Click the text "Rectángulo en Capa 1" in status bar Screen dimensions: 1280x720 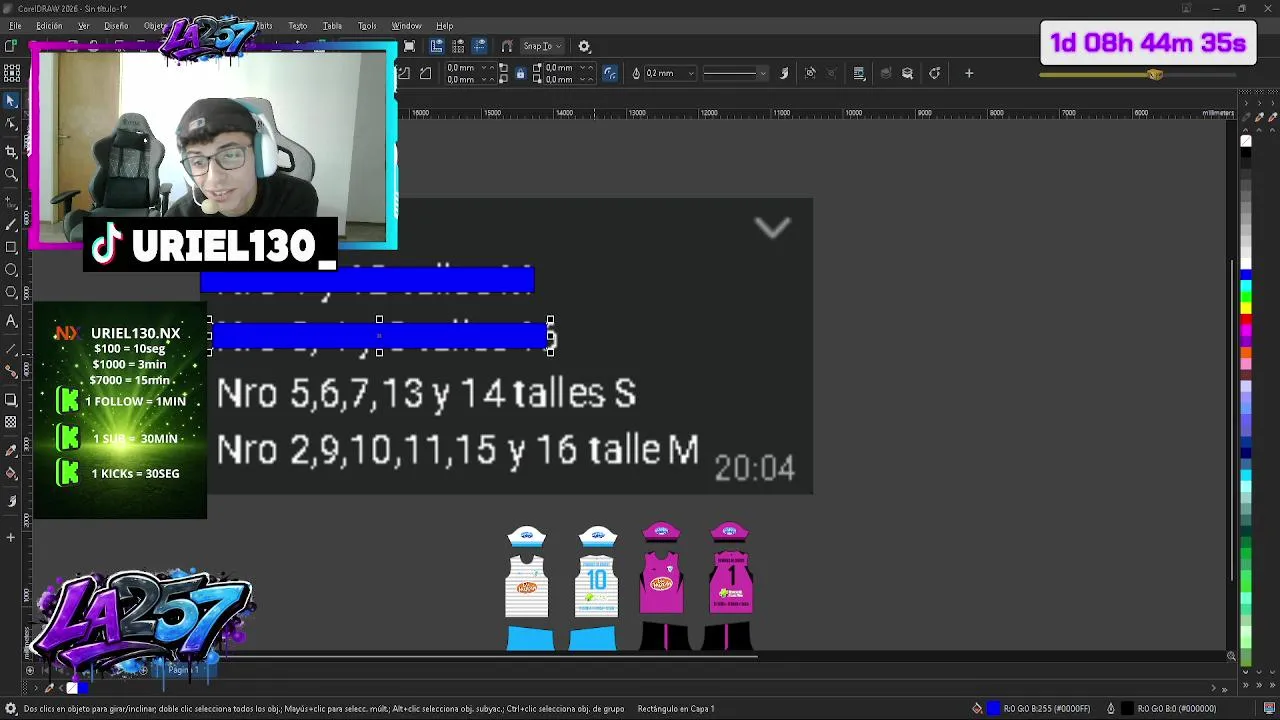(676, 709)
